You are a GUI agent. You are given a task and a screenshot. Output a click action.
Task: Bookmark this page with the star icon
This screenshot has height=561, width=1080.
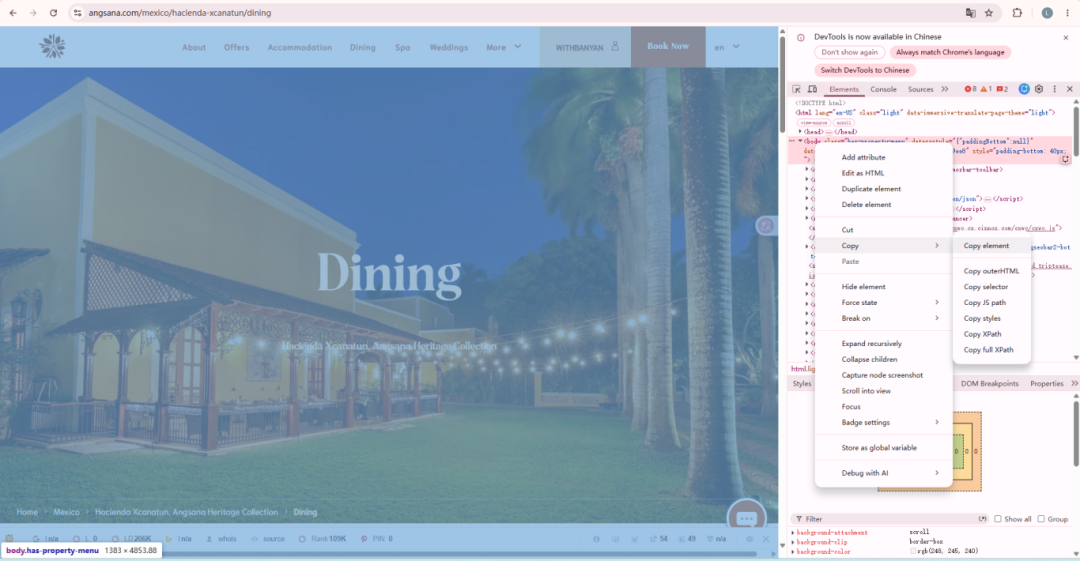pyautogui.click(x=989, y=12)
